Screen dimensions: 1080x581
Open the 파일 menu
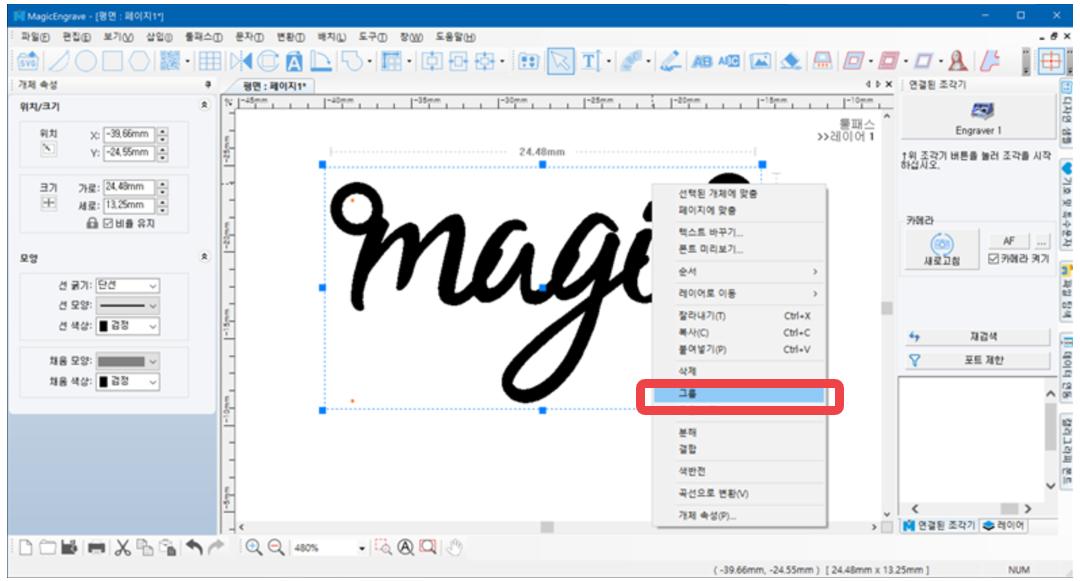35,36
